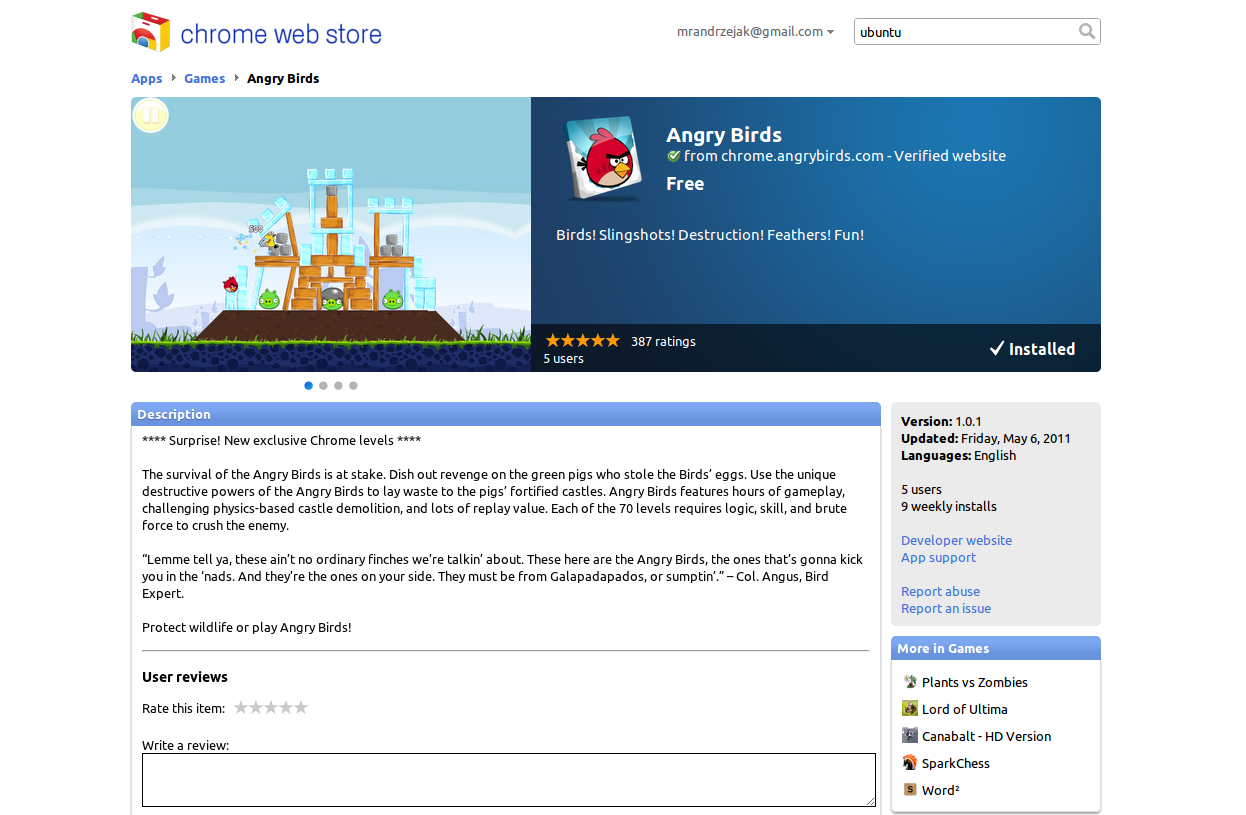The height and width of the screenshot is (815, 1246).
Task: Click the Write a review text box
Action: [x=509, y=780]
